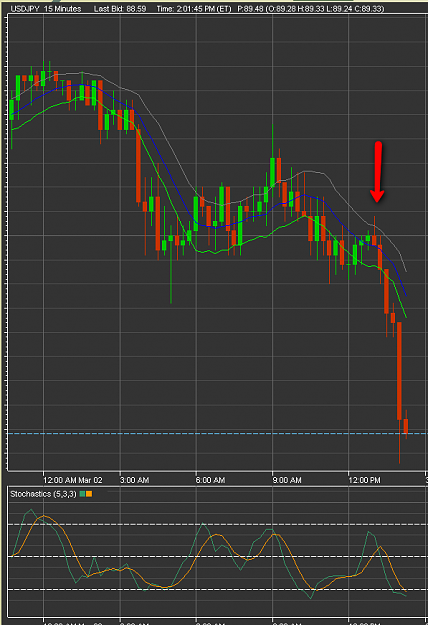Click the 12:00 PM time axis label

tap(365, 480)
